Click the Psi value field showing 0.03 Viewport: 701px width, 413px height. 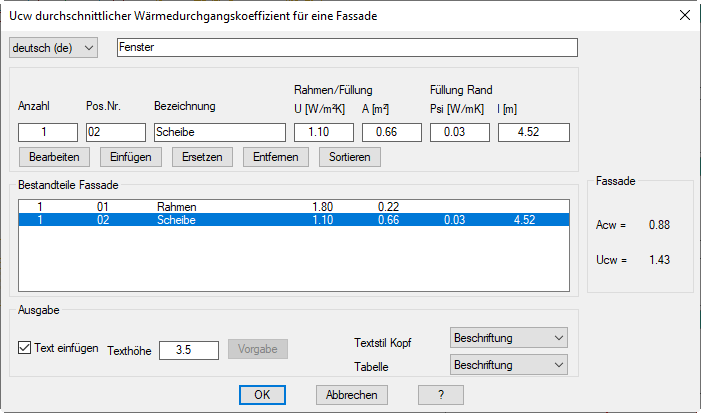tap(460, 132)
